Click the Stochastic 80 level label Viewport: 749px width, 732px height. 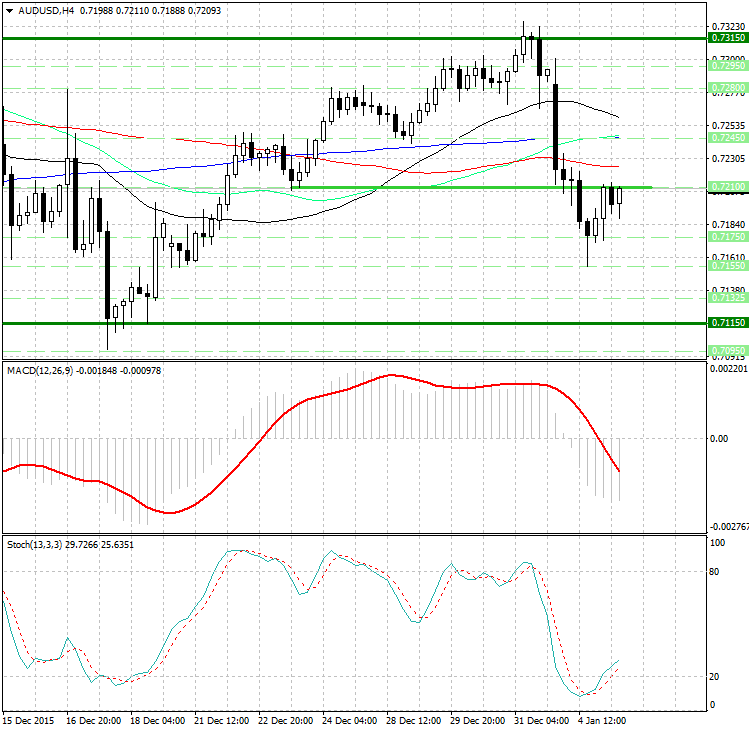point(715,573)
